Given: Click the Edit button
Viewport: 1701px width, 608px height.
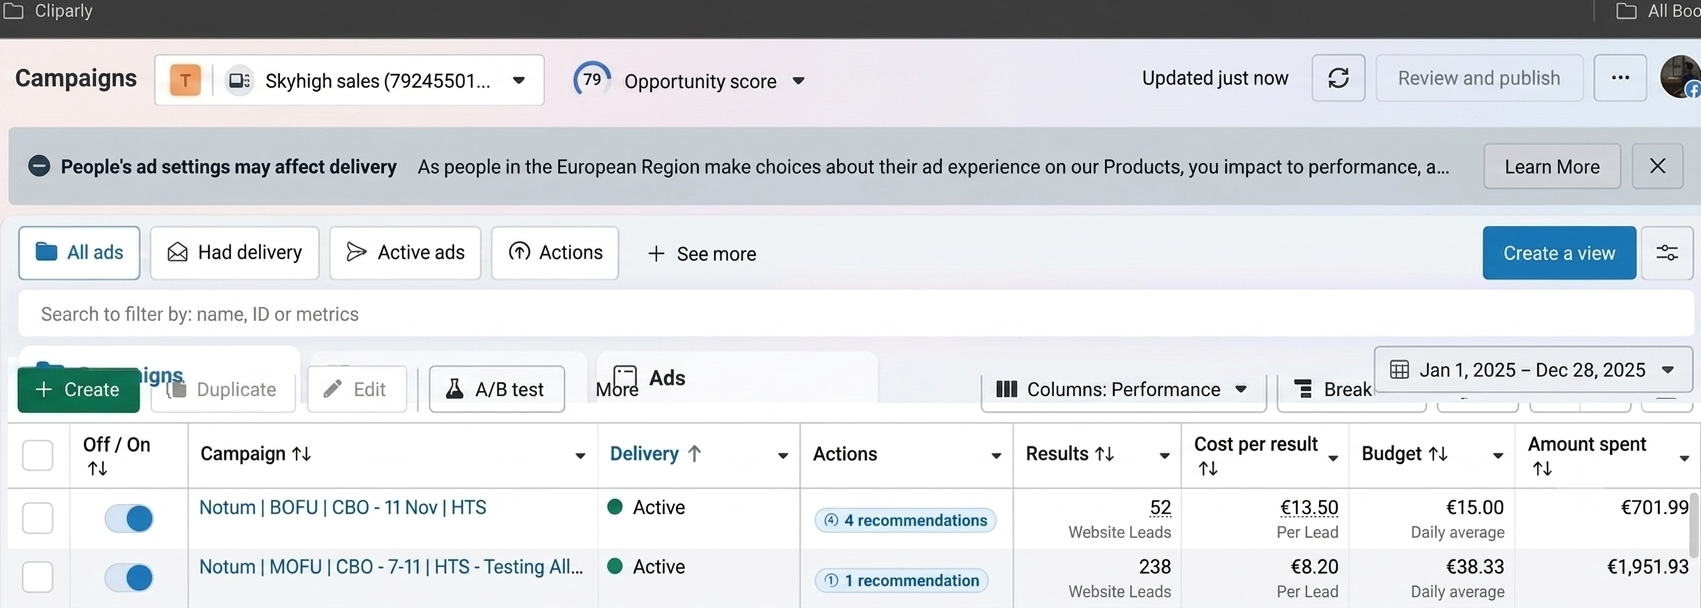Looking at the screenshot, I should 356,389.
